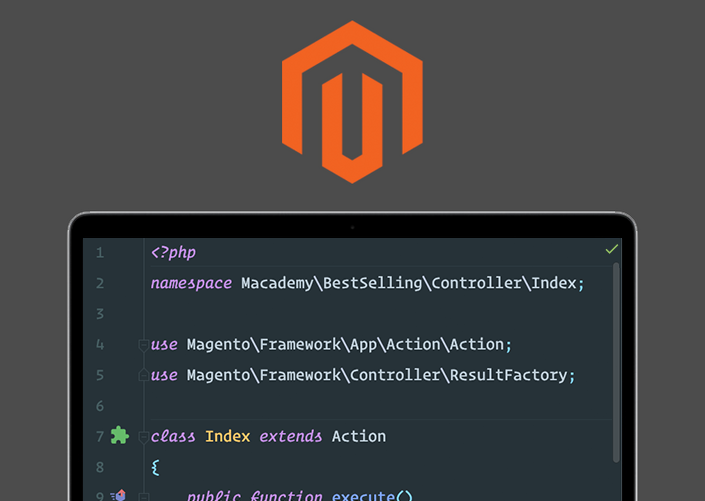Screen dimensions: 705x501
Task: Click the 'use' keyword on line 4
Action: coord(165,345)
